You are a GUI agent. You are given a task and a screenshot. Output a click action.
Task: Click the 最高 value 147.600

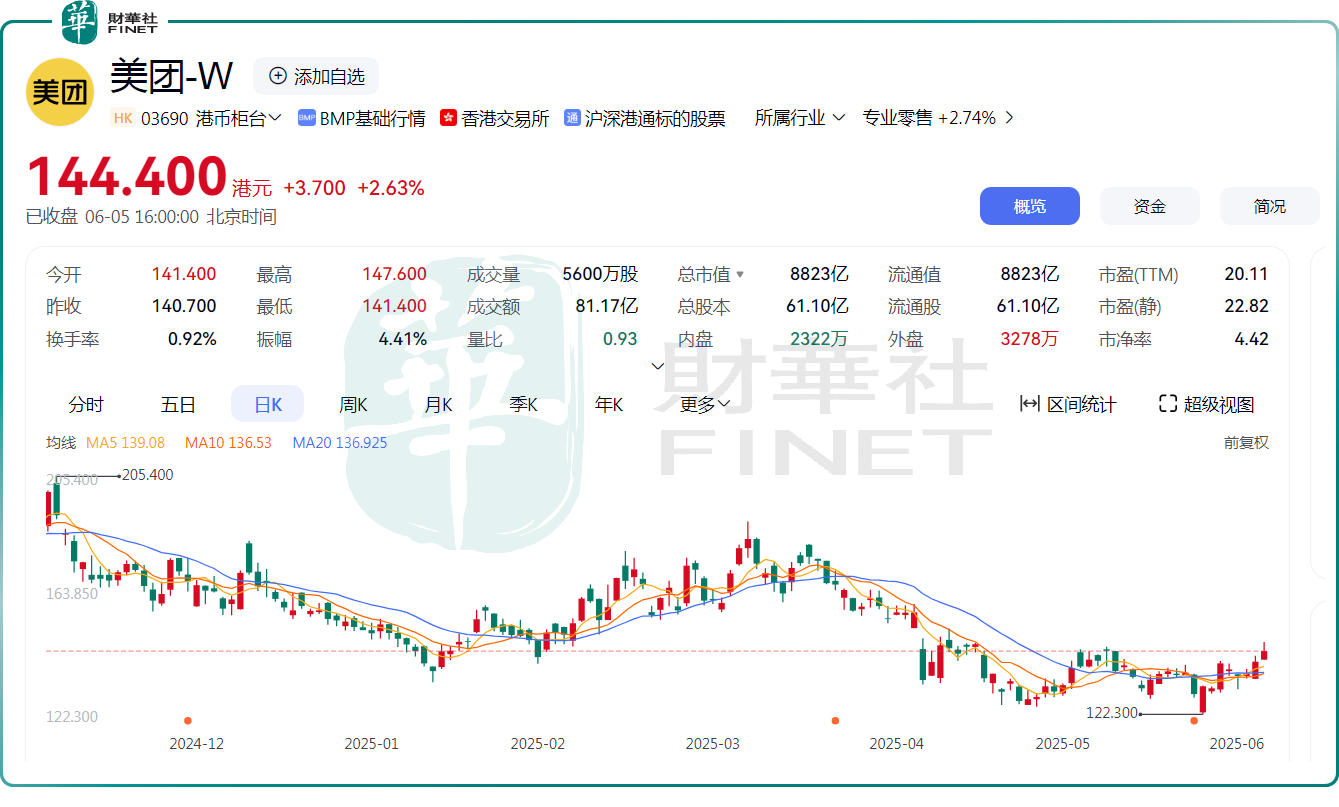(x=394, y=274)
